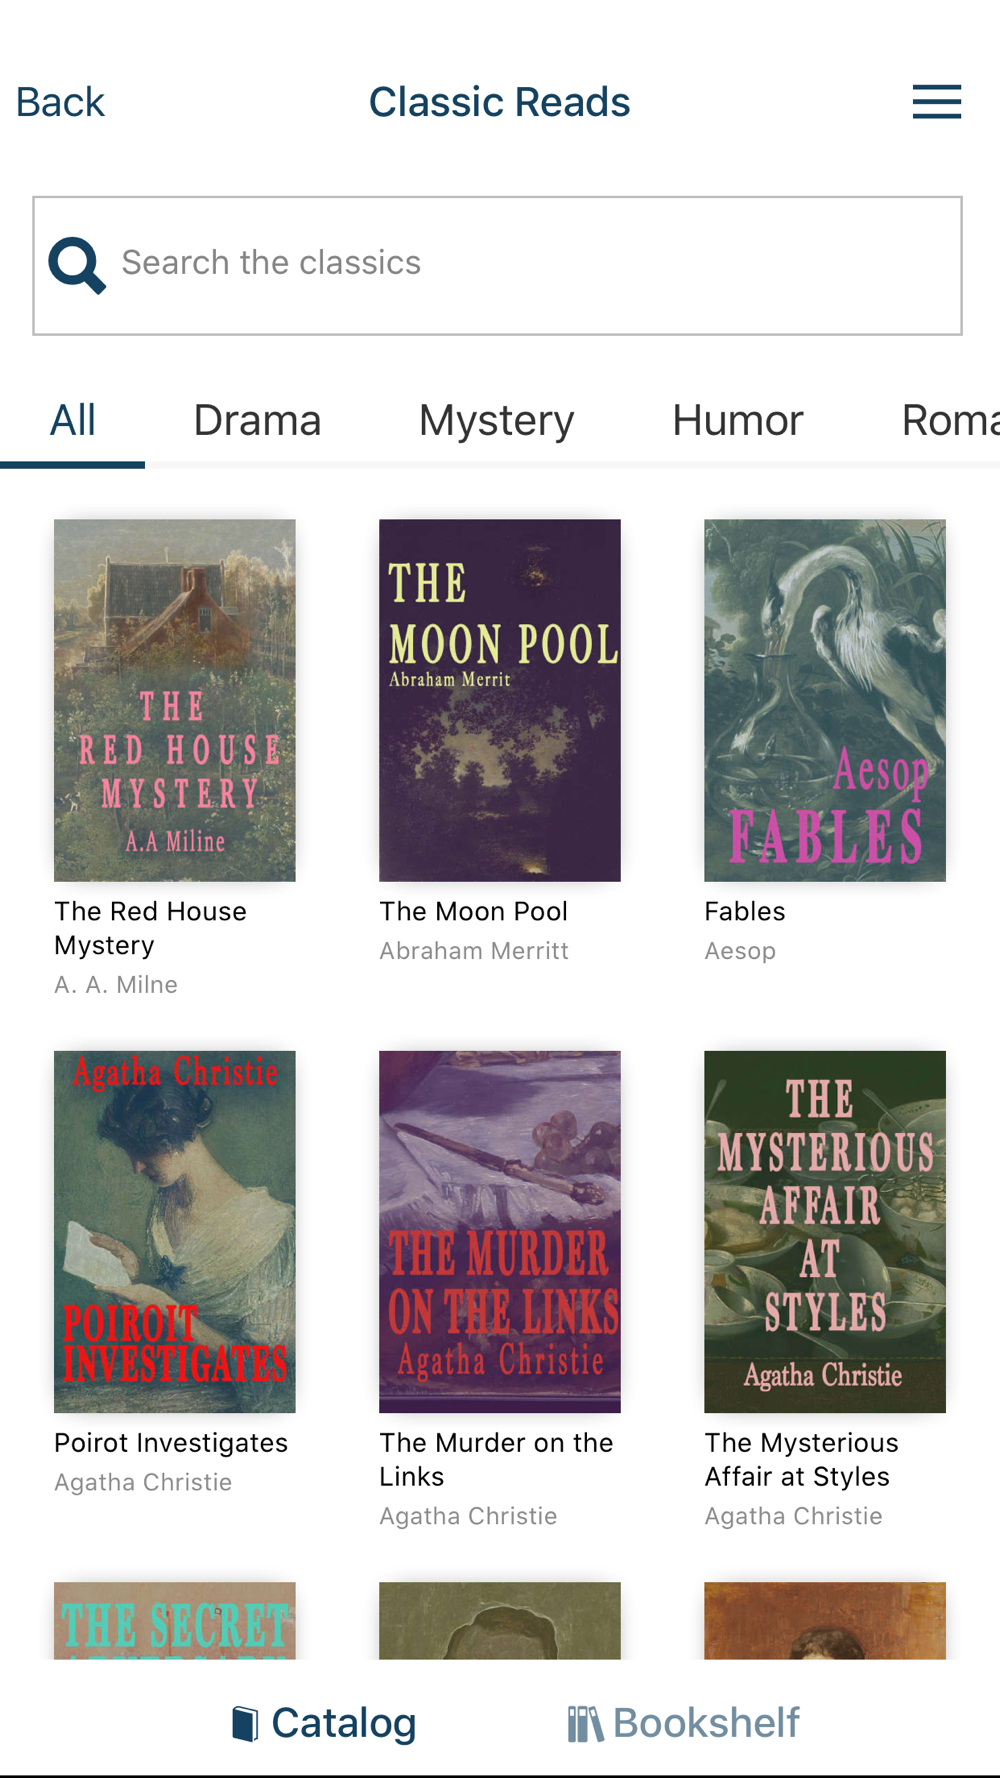Open Poirot Investigates book cover
This screenshot has height=1778, width=1000.
click(x=175, y=1232)
